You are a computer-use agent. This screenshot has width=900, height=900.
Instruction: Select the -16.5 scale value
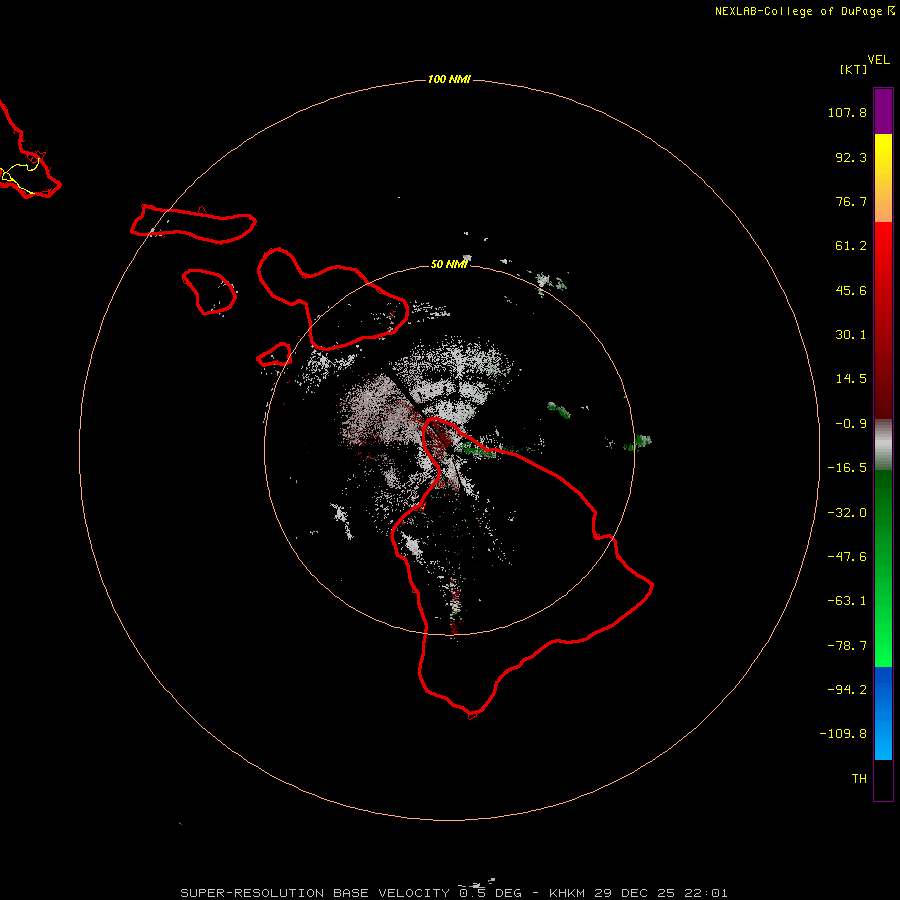847,468
